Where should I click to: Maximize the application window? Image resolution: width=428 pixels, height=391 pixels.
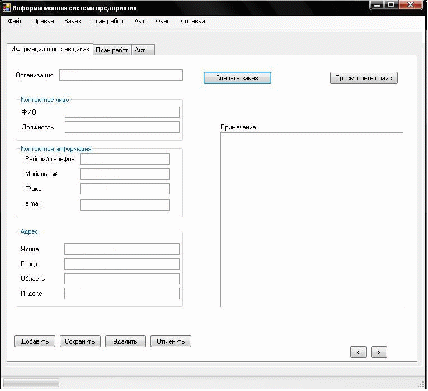point(391,5)
